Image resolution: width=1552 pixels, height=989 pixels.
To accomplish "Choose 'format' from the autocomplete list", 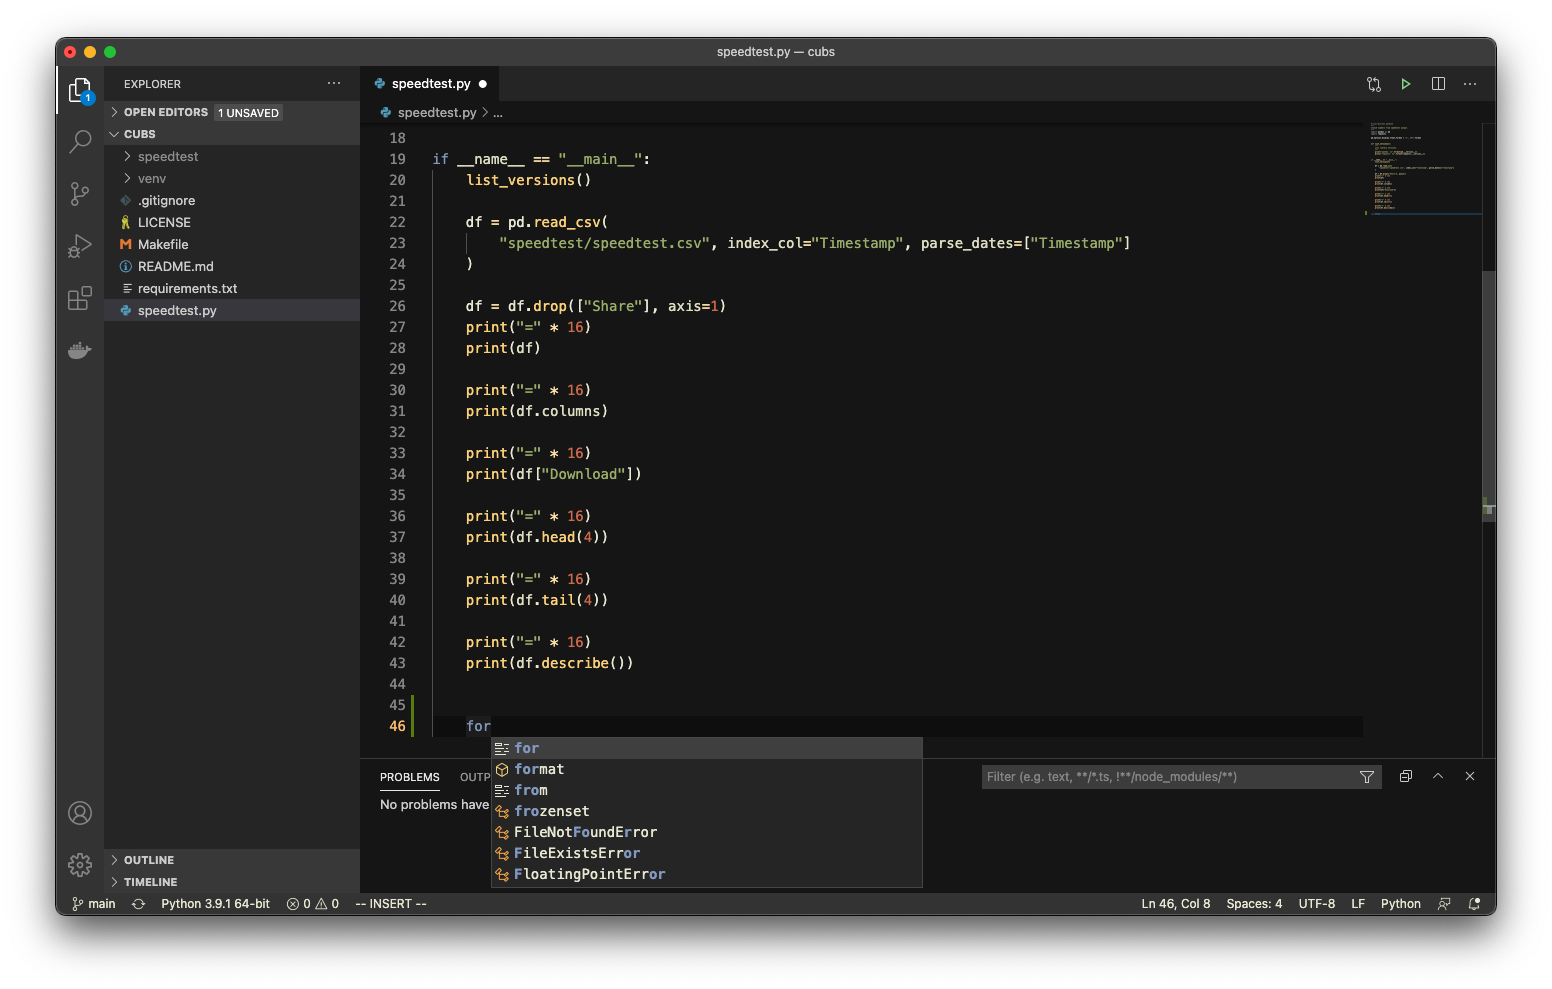I will click(x=539, y=769).
